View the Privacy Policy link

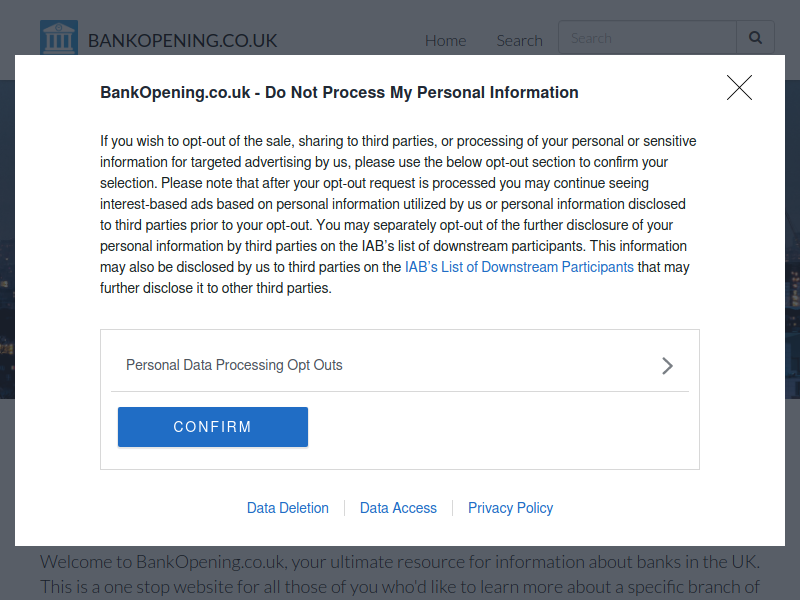coord(510,508)
